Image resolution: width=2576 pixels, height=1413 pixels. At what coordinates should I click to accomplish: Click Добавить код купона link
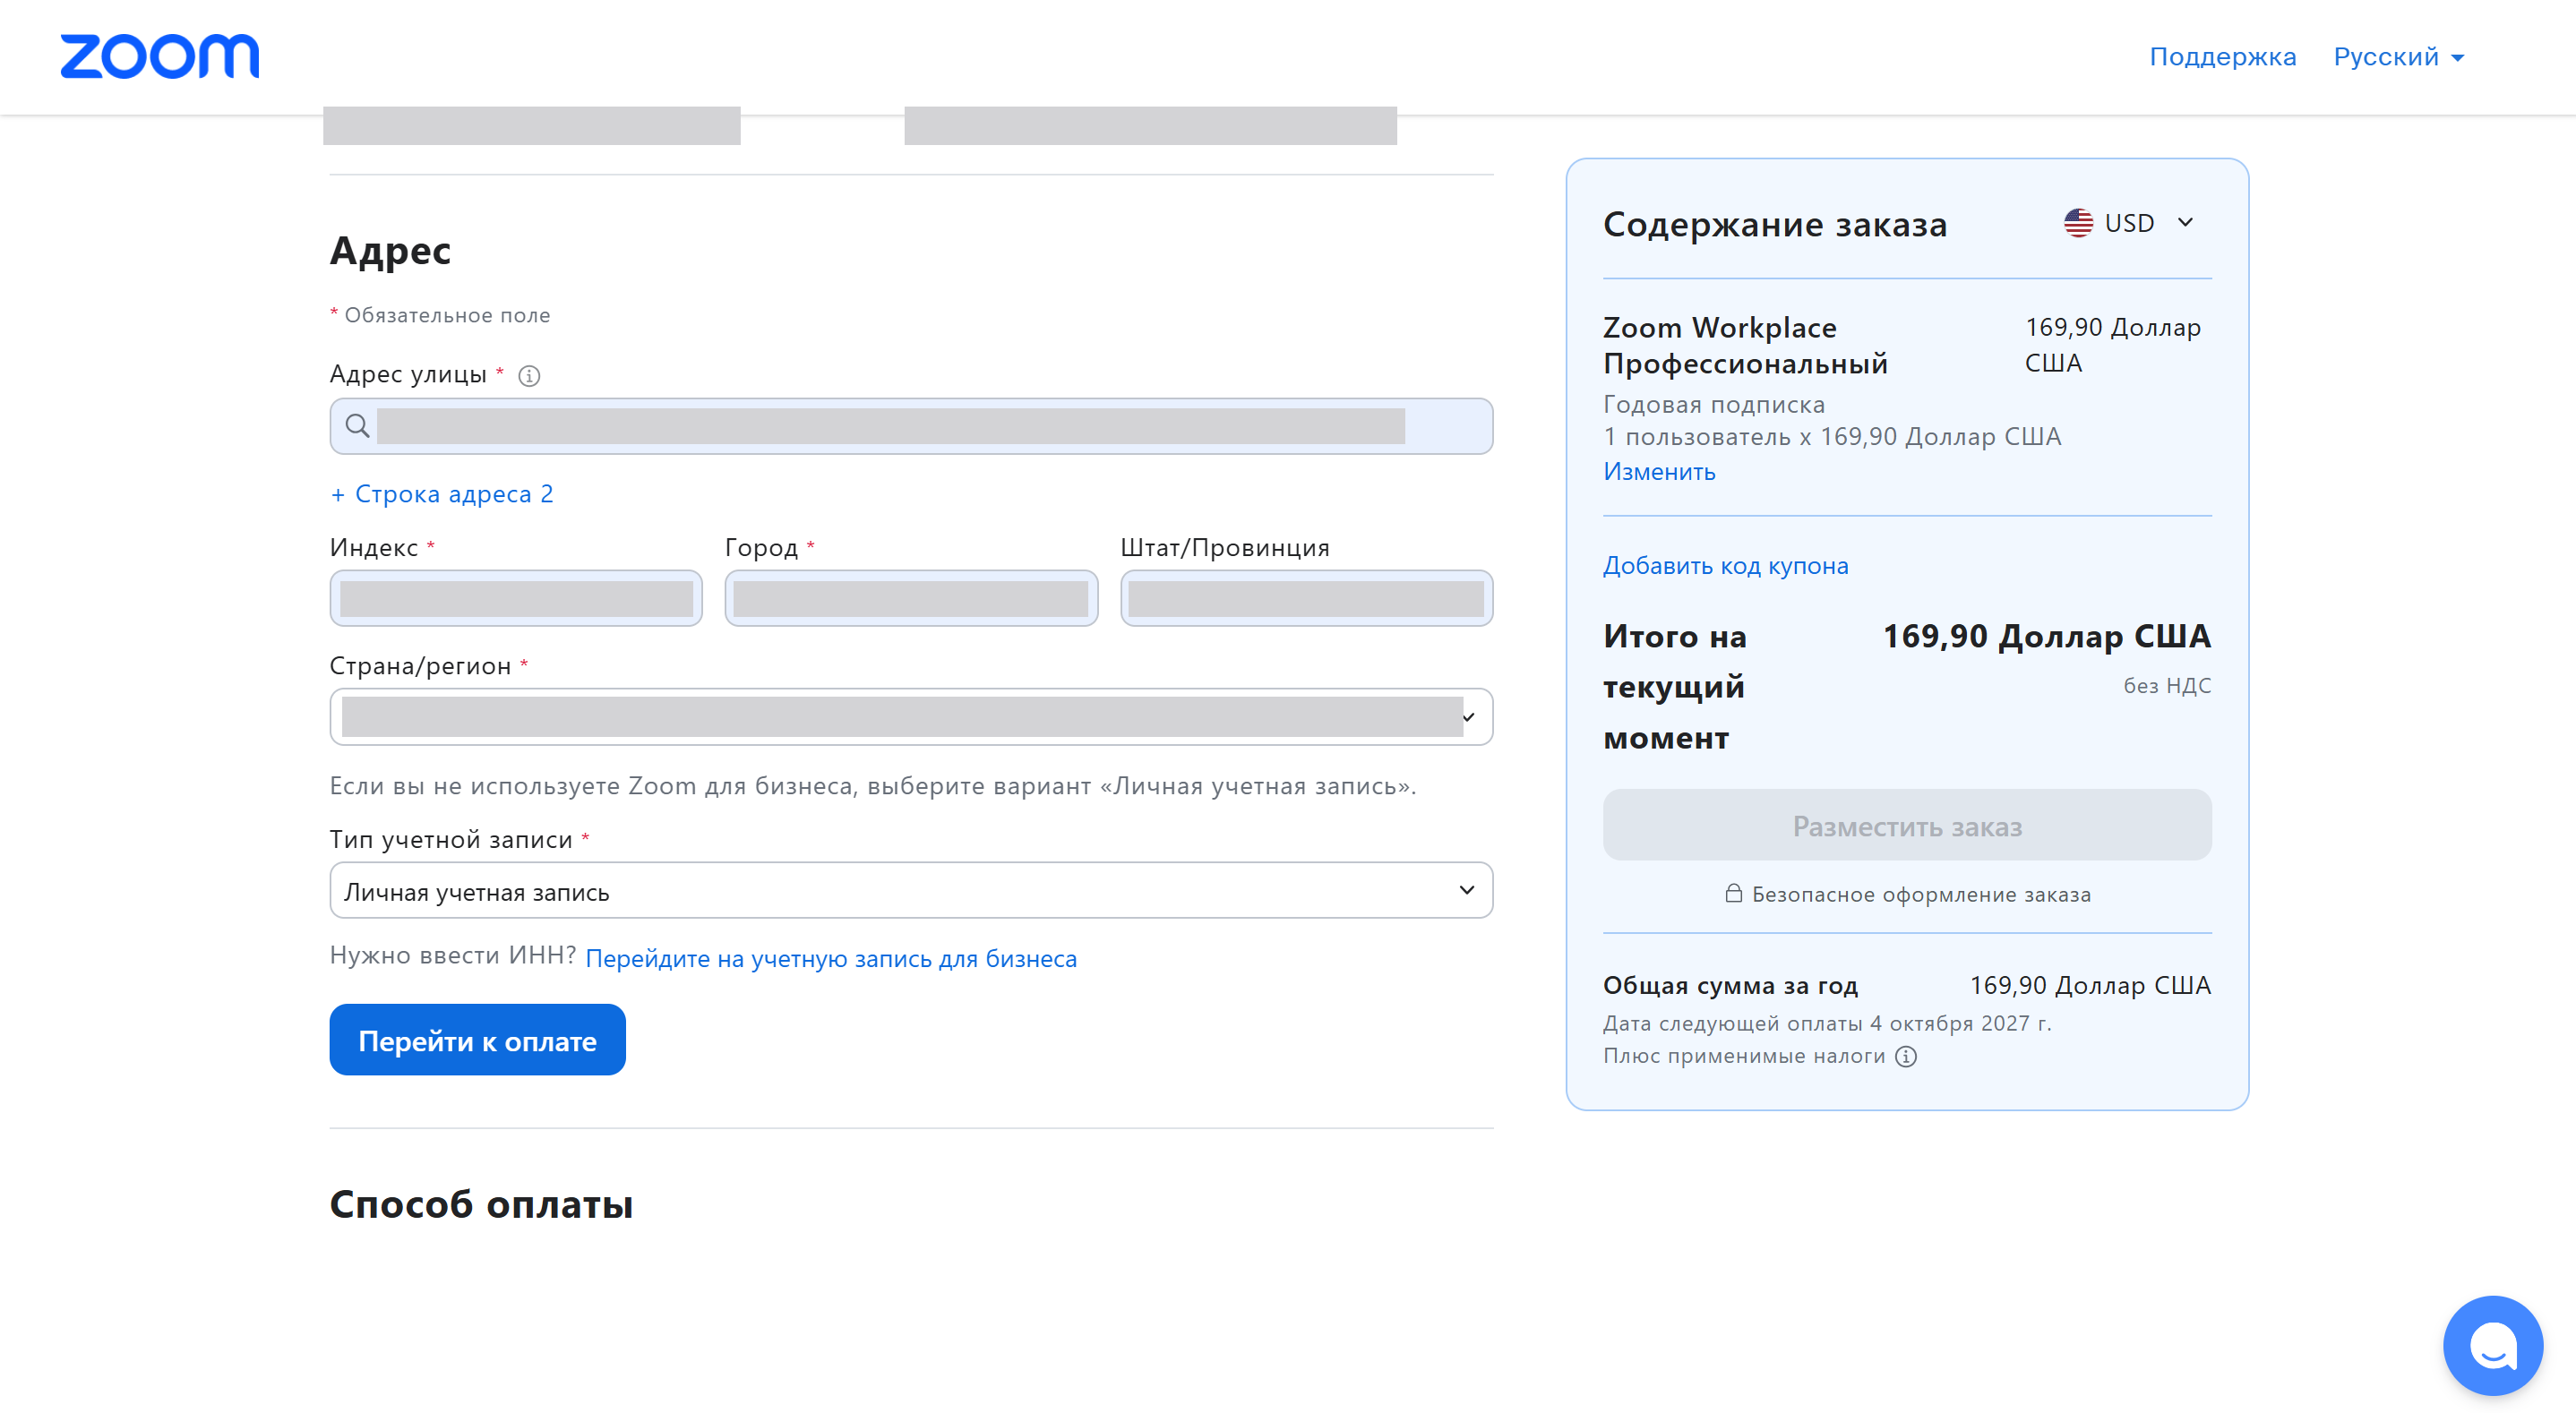(1725, 566)
